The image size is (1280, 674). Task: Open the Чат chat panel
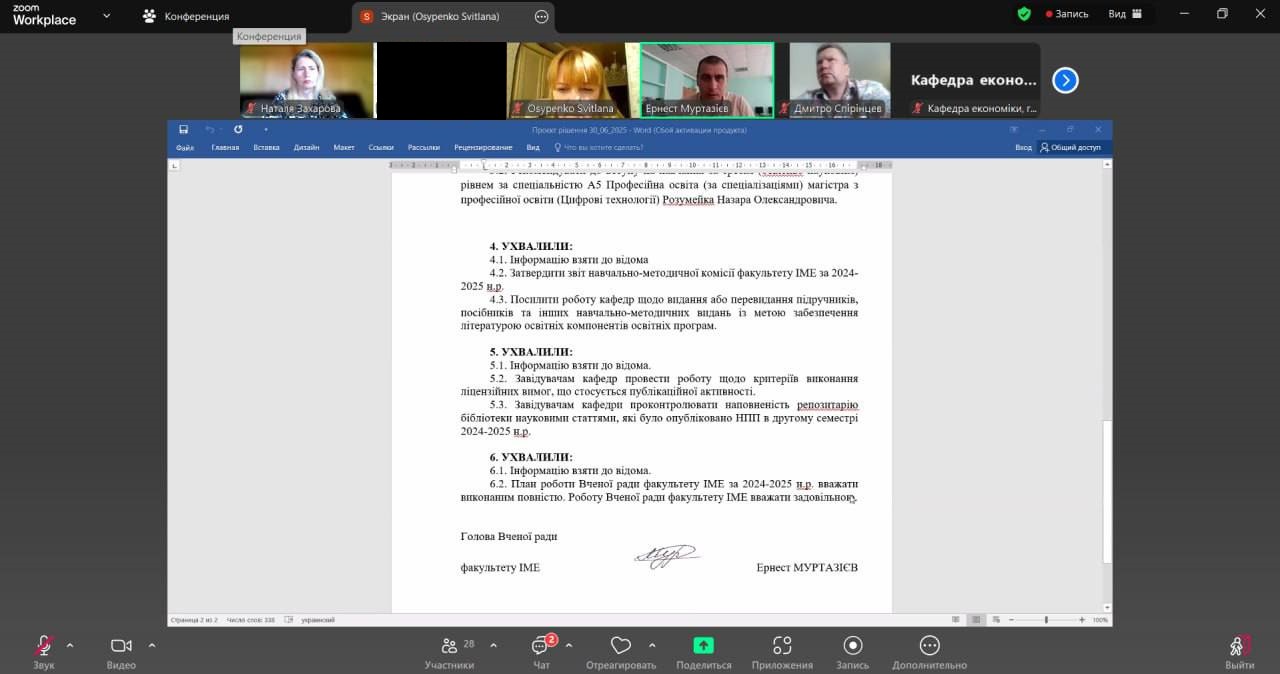541,646
